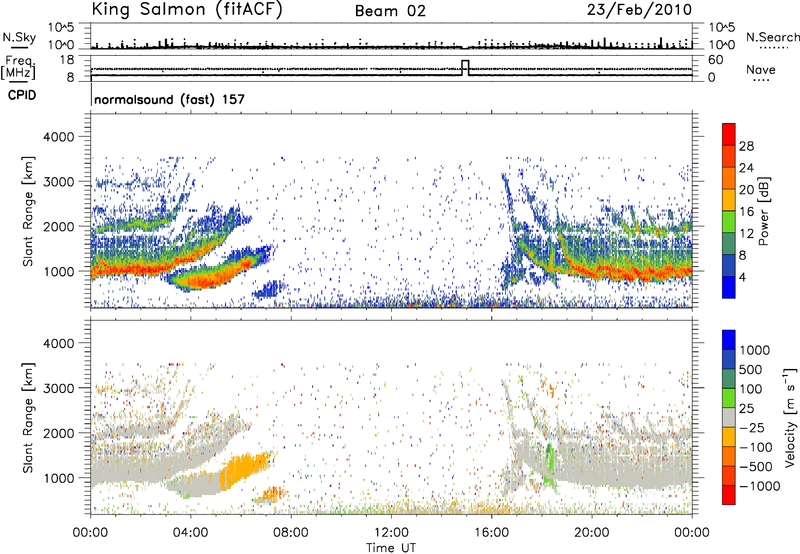Click the 'N.Search' legend label
800x554 pixels.
(772, 37)
